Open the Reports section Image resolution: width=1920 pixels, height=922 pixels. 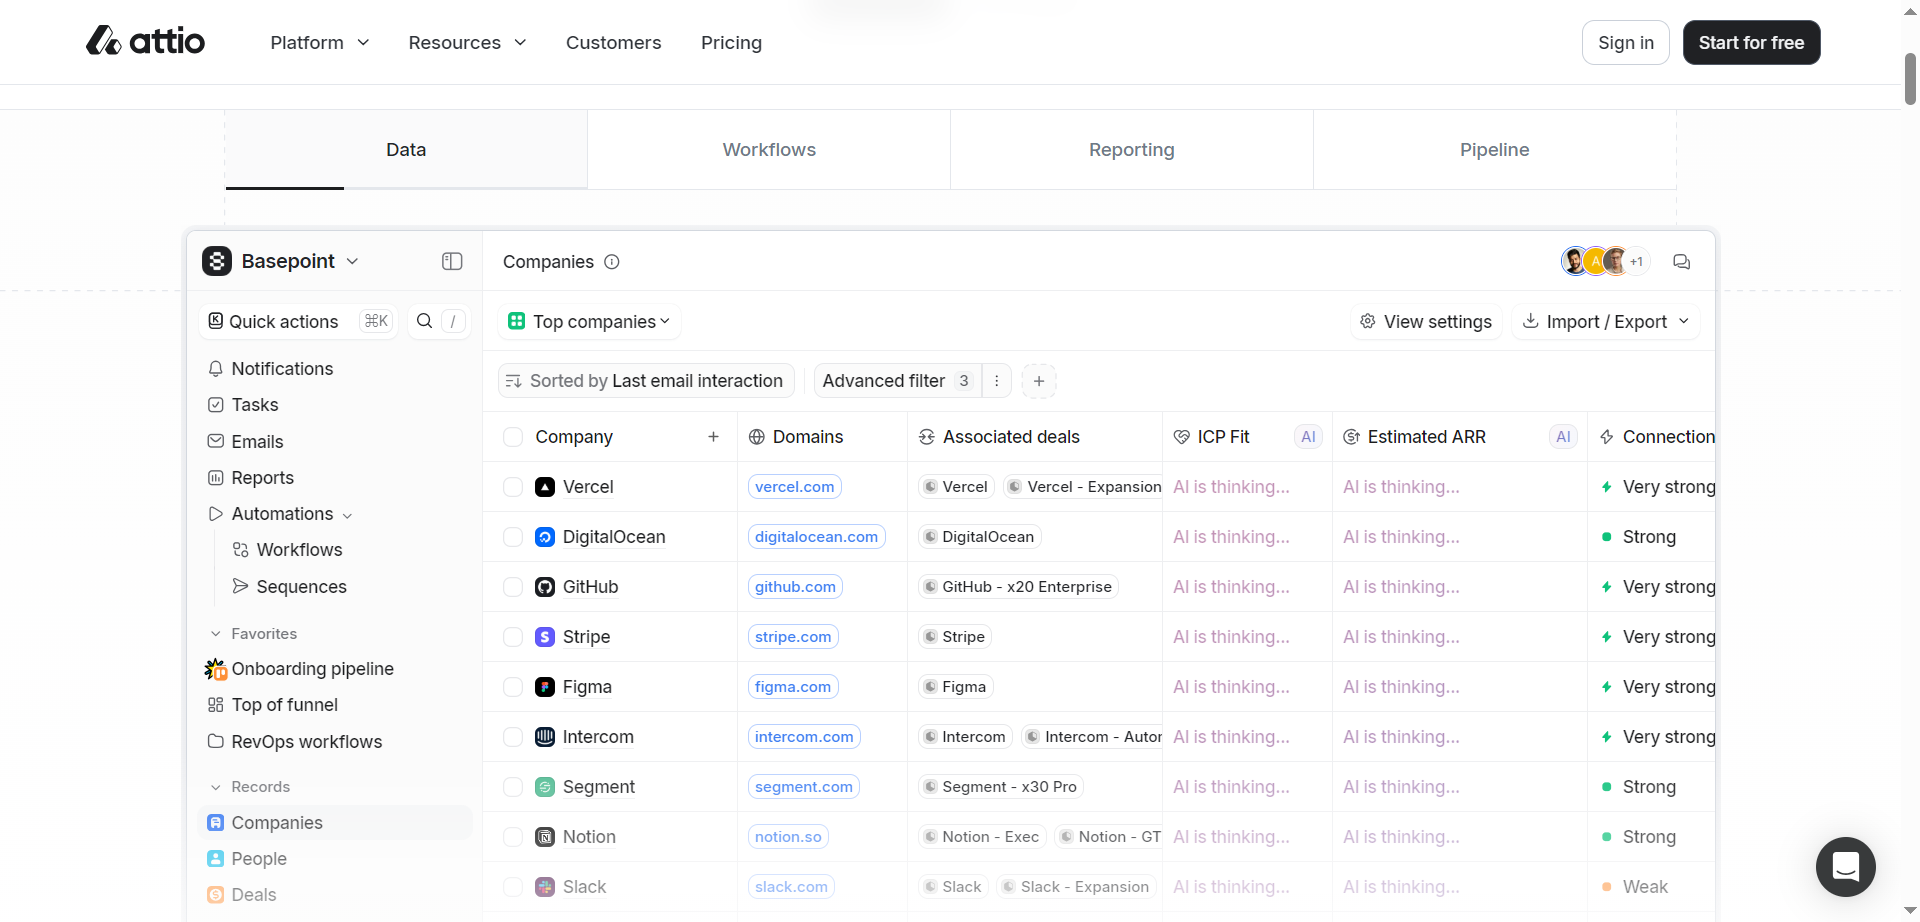point(262,477)
